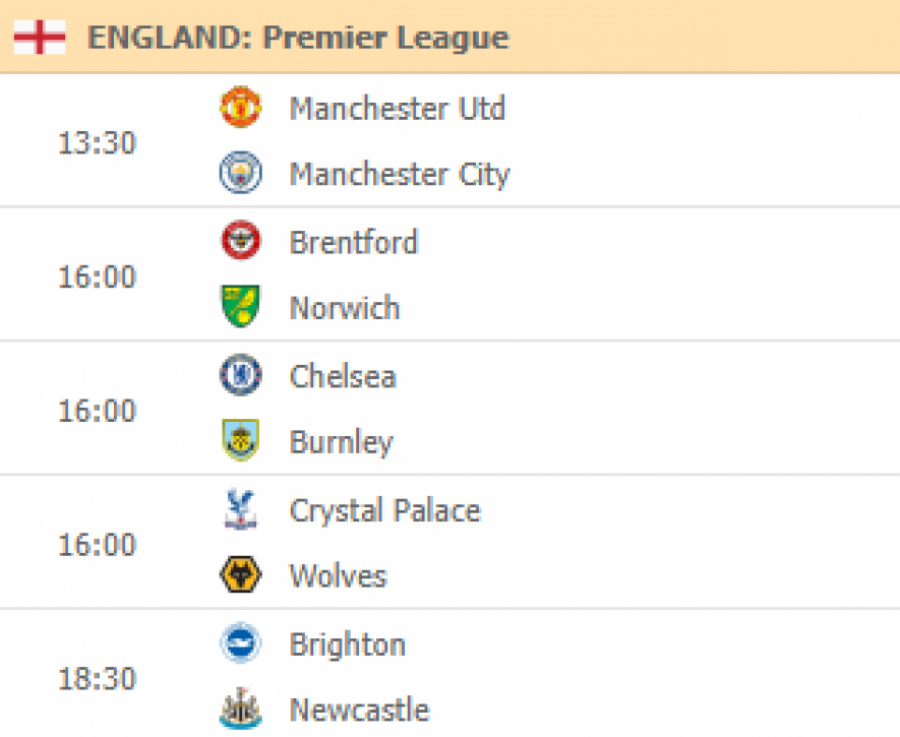900x737 pixels.
Task: Click the Newcastle club crest
Action: (x=241, y=708)
